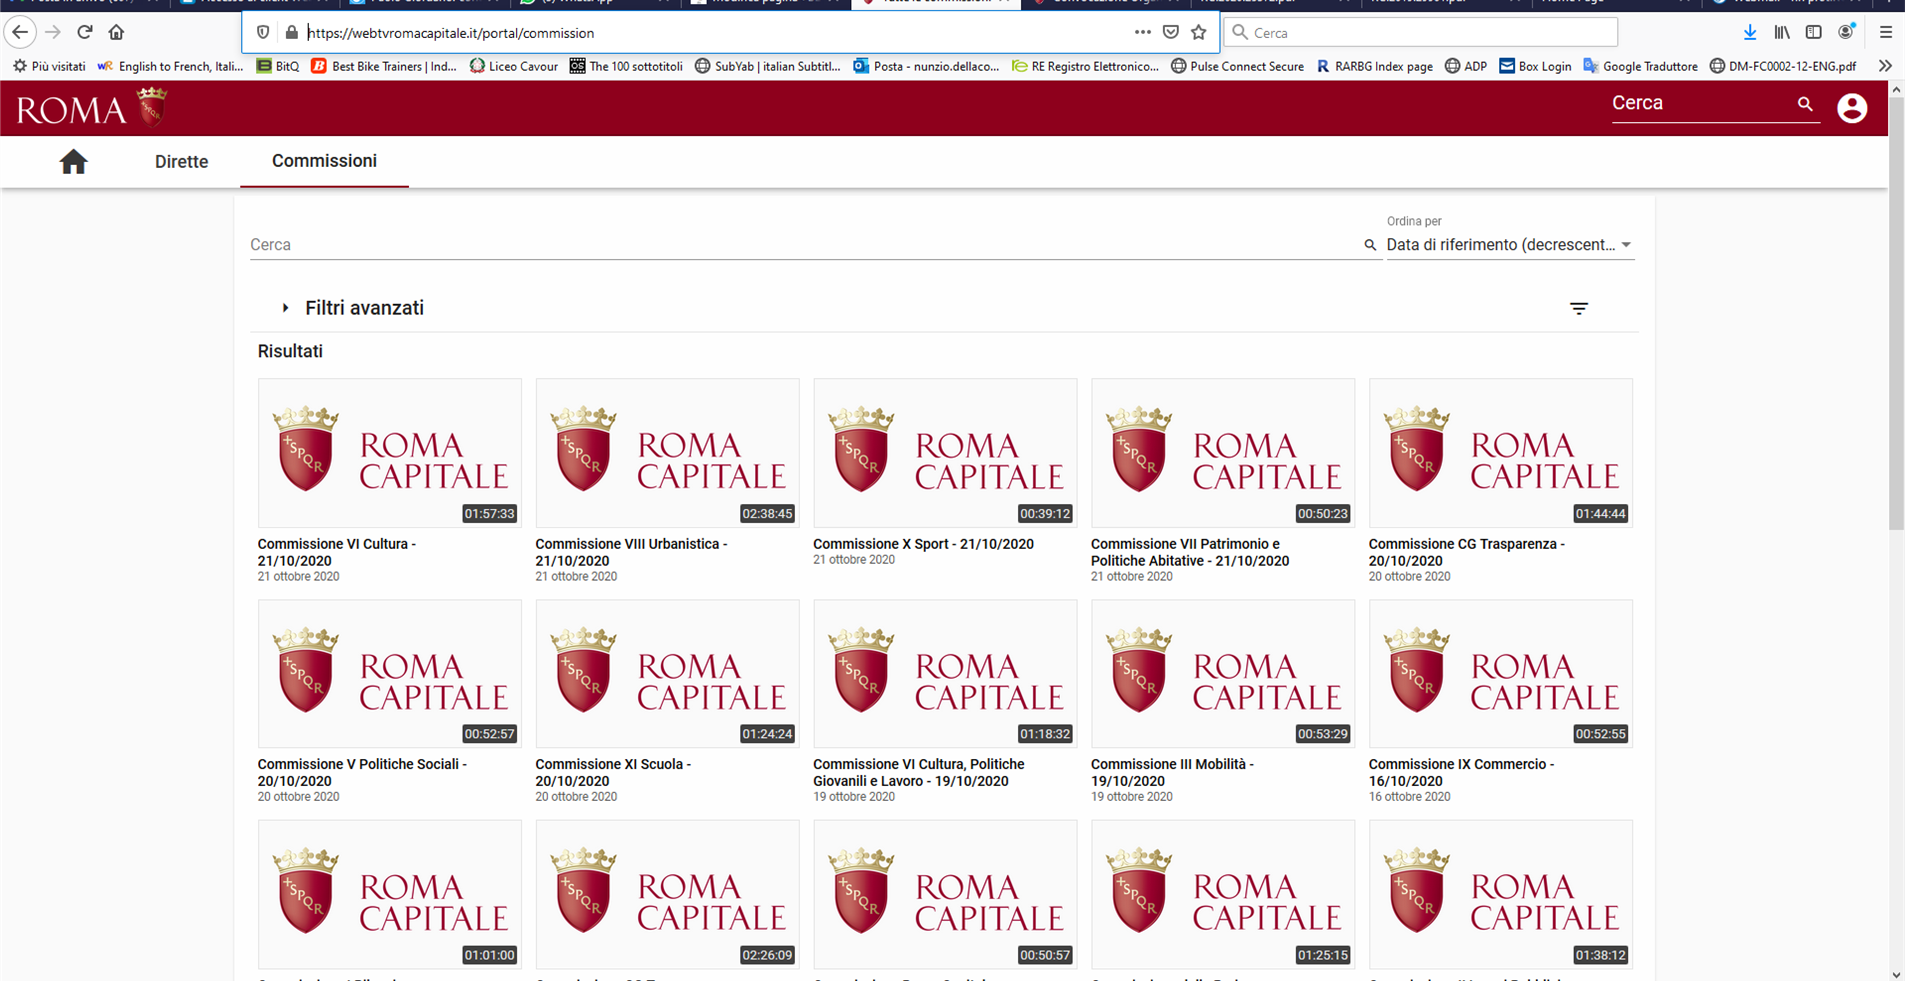Open the browser downloads arrow icon
Screen dimensions: 1905x981
tap(1750, 32)
